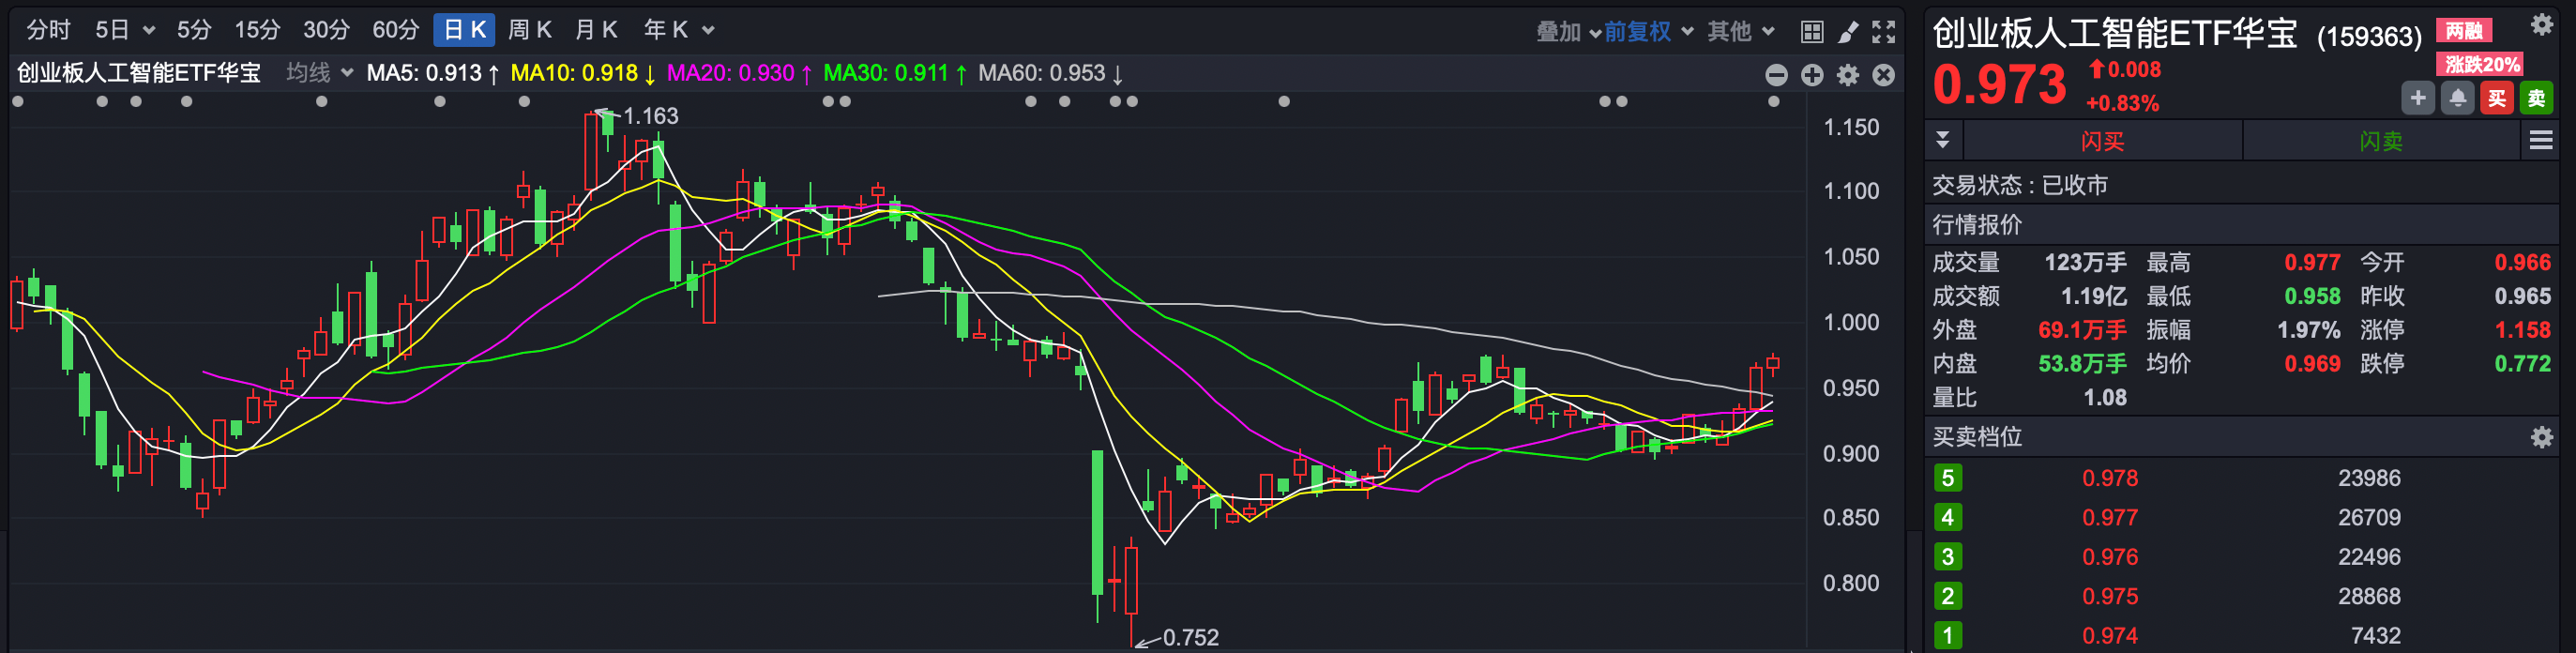
Task: Click the price alert bell icon
Action: click(2457, 98)
